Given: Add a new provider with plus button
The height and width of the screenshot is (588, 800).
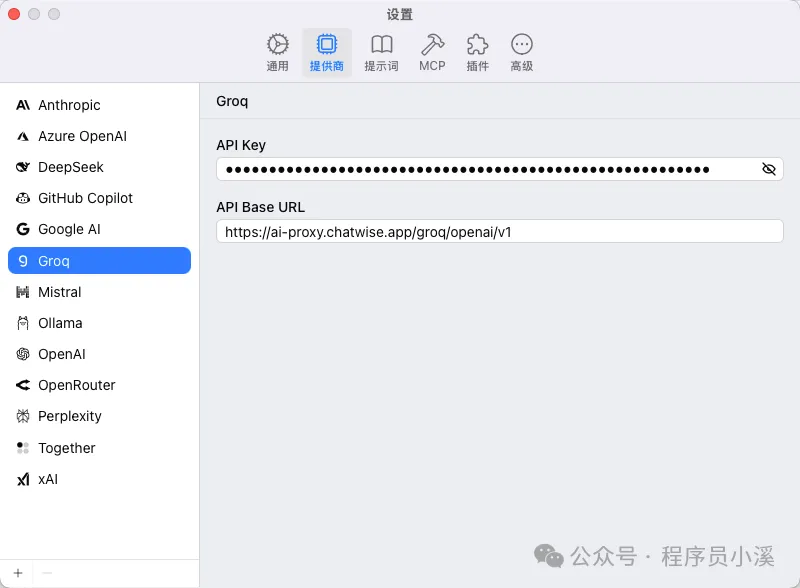Looking at the screenshot, I should click(x=18, y=573).
